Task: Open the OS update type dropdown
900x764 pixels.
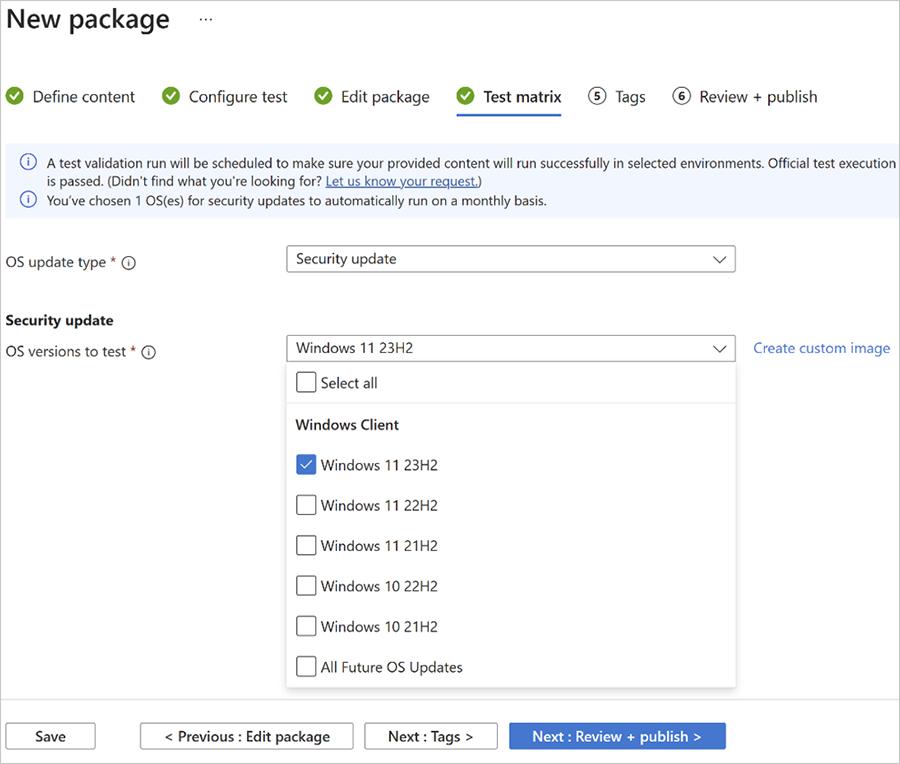Action: click(510, 259)
